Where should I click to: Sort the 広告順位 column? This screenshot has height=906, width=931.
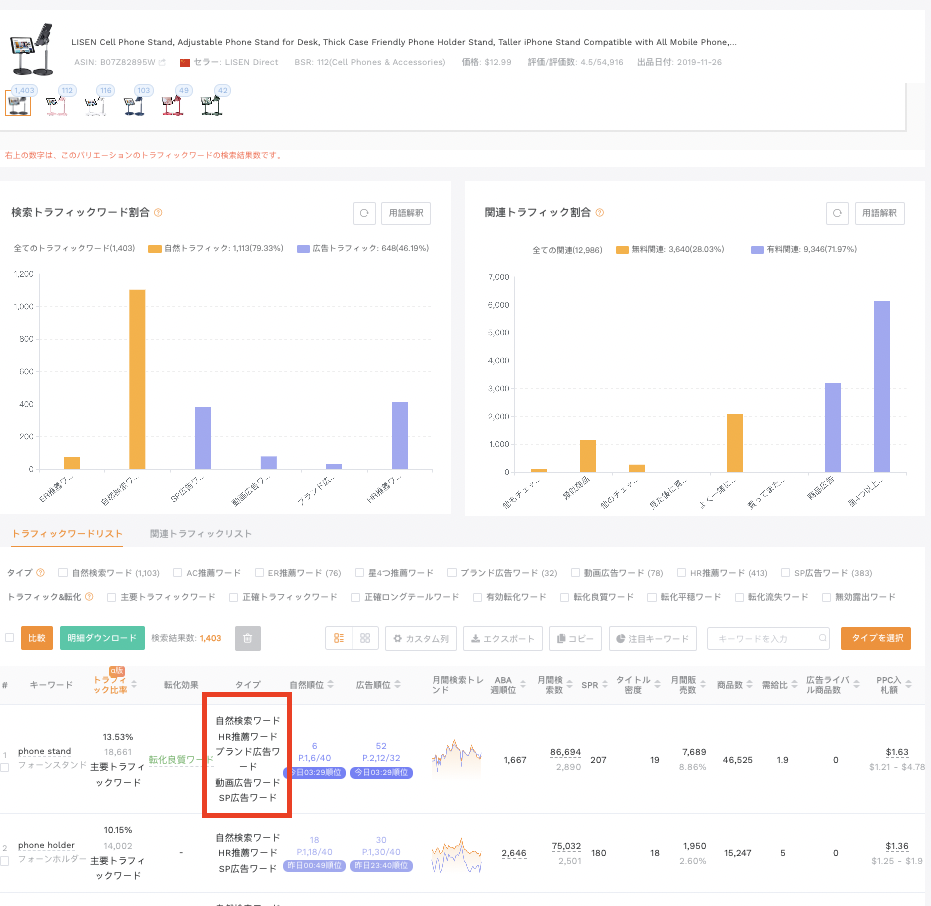pyautogui.click(x=397, y=685)
